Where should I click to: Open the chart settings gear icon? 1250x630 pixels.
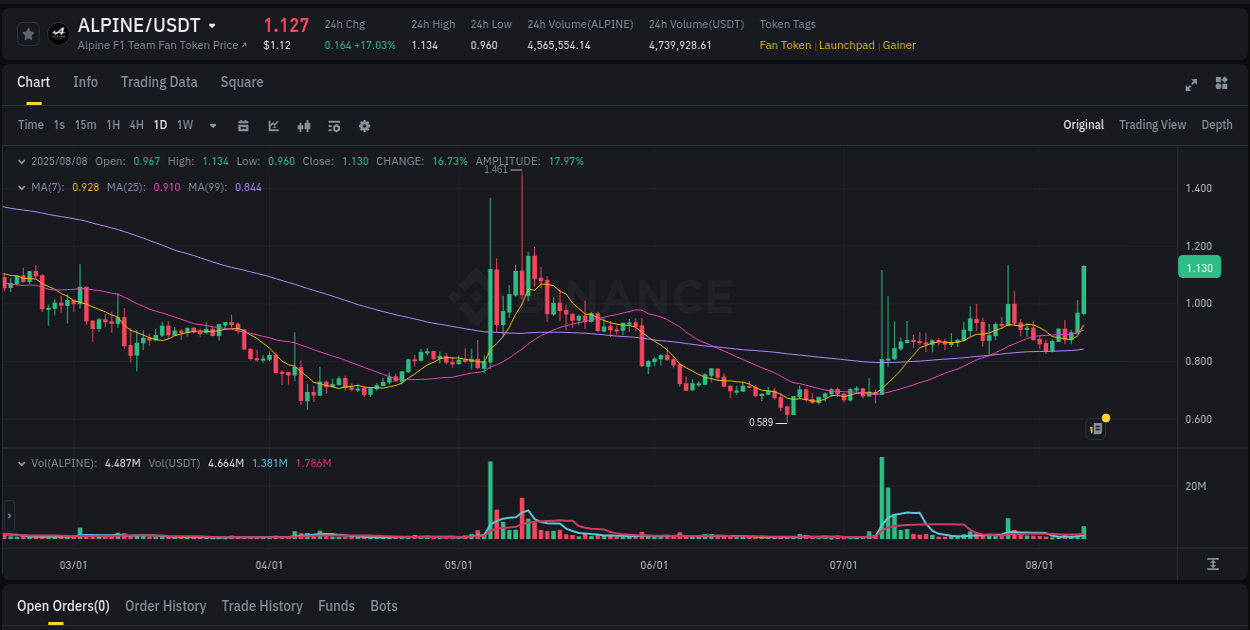click(364, 126)
